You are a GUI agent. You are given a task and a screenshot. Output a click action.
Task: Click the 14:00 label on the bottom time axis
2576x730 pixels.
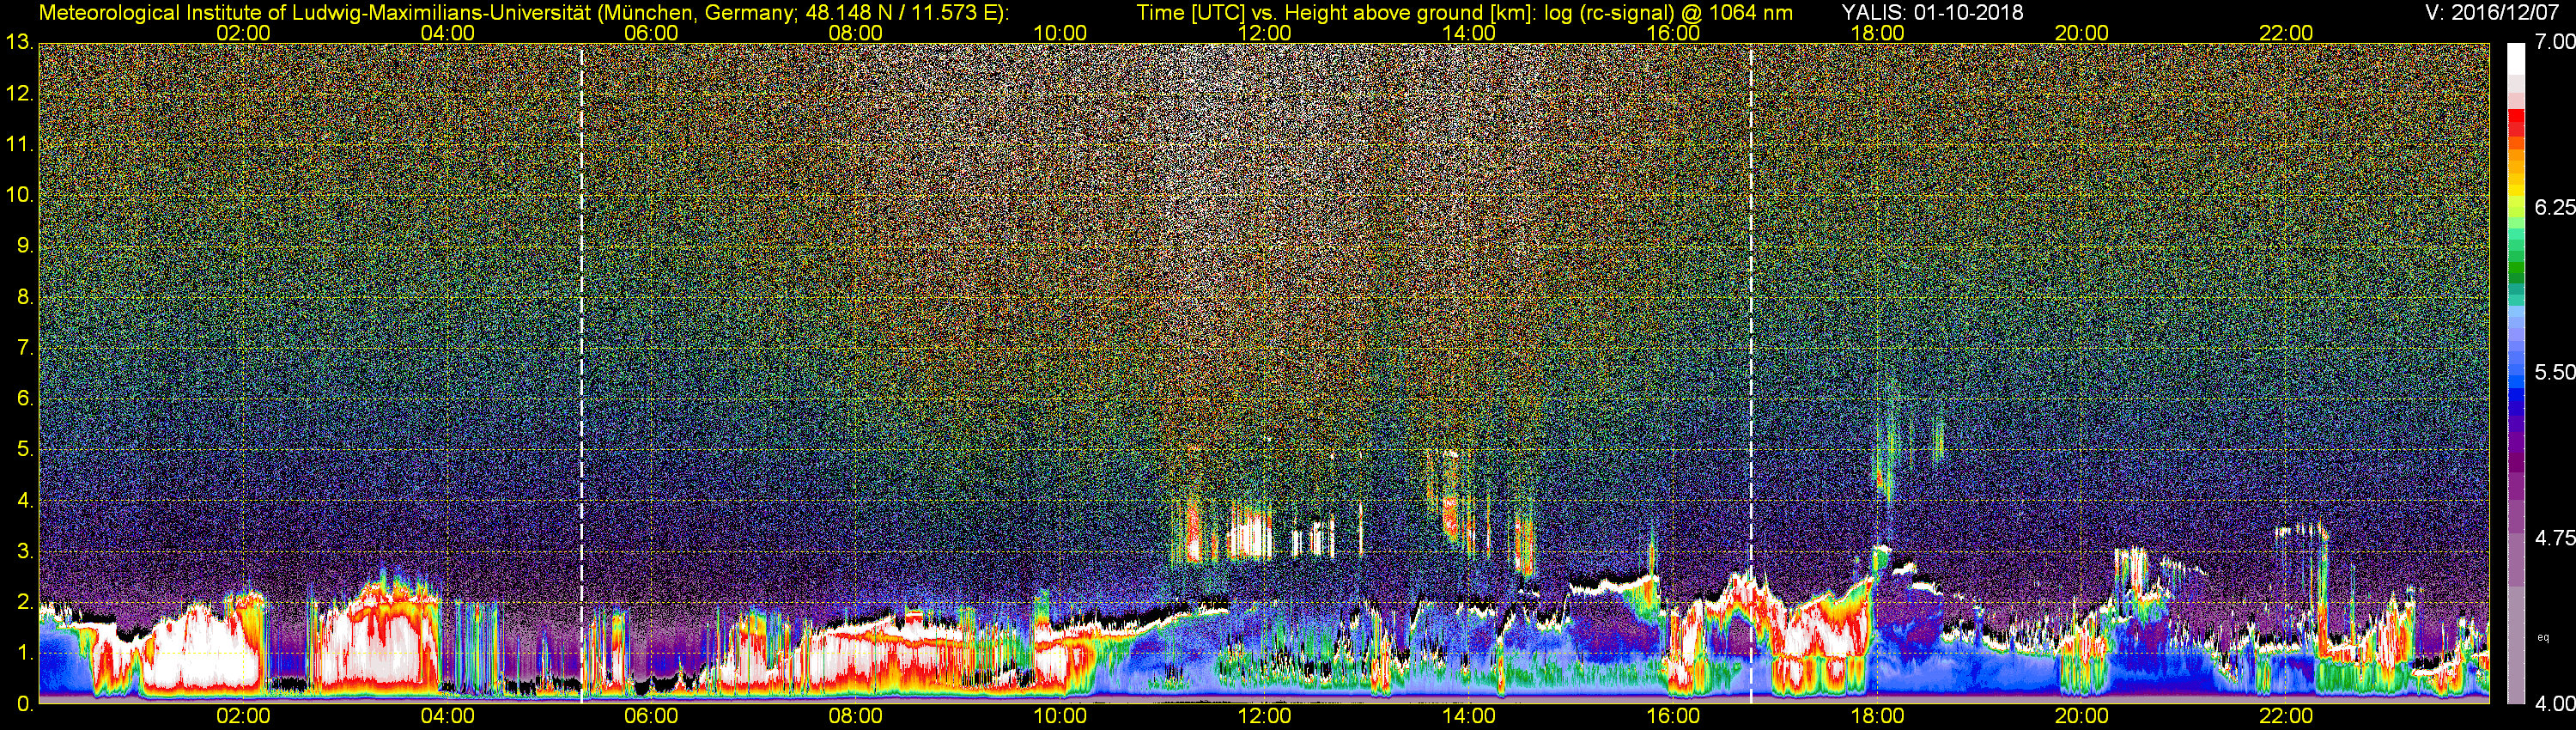pyautogui.click(x=1469, y=716)
